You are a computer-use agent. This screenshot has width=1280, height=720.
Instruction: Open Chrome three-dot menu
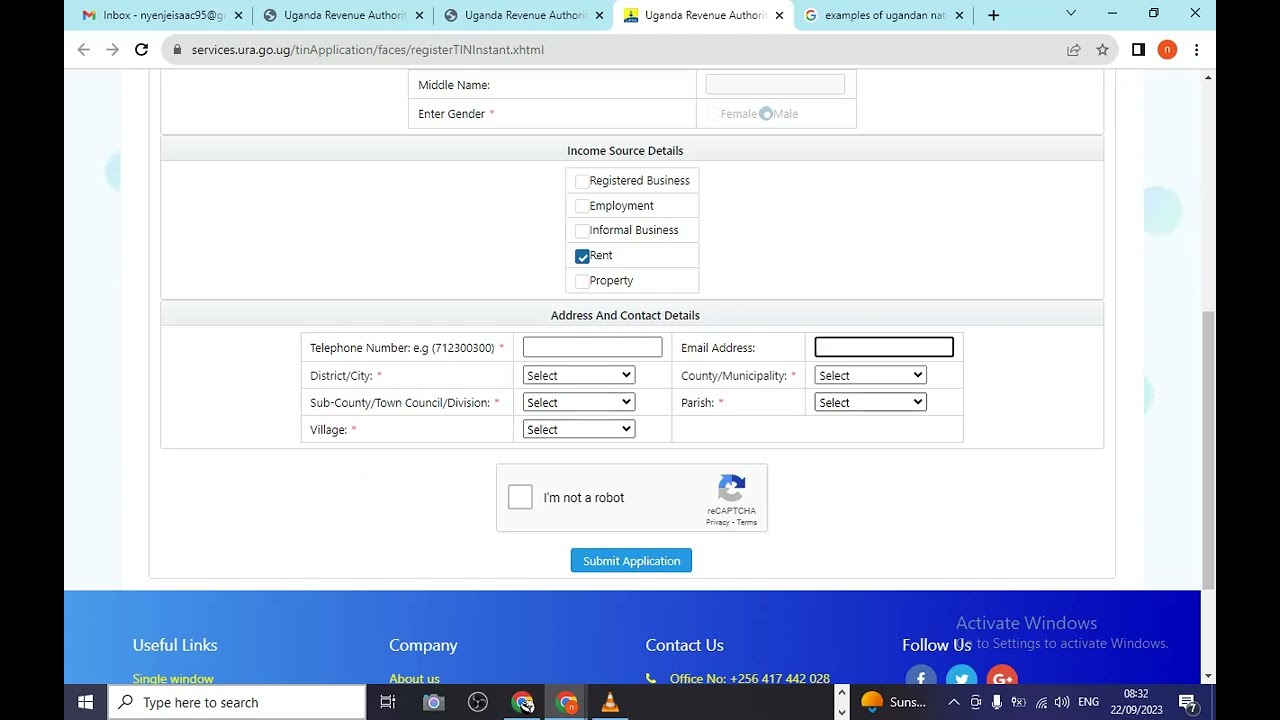tap(1196, 49)
